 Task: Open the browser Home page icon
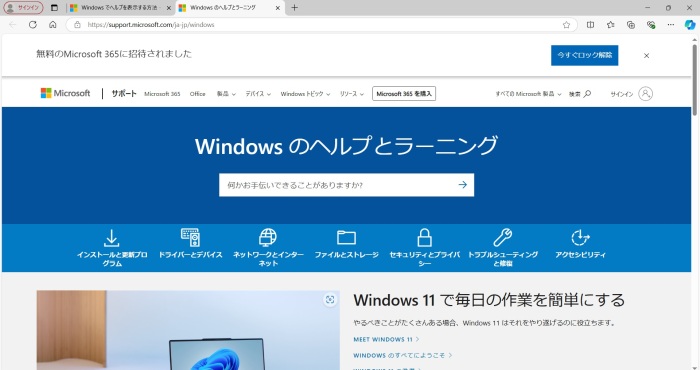53,25
